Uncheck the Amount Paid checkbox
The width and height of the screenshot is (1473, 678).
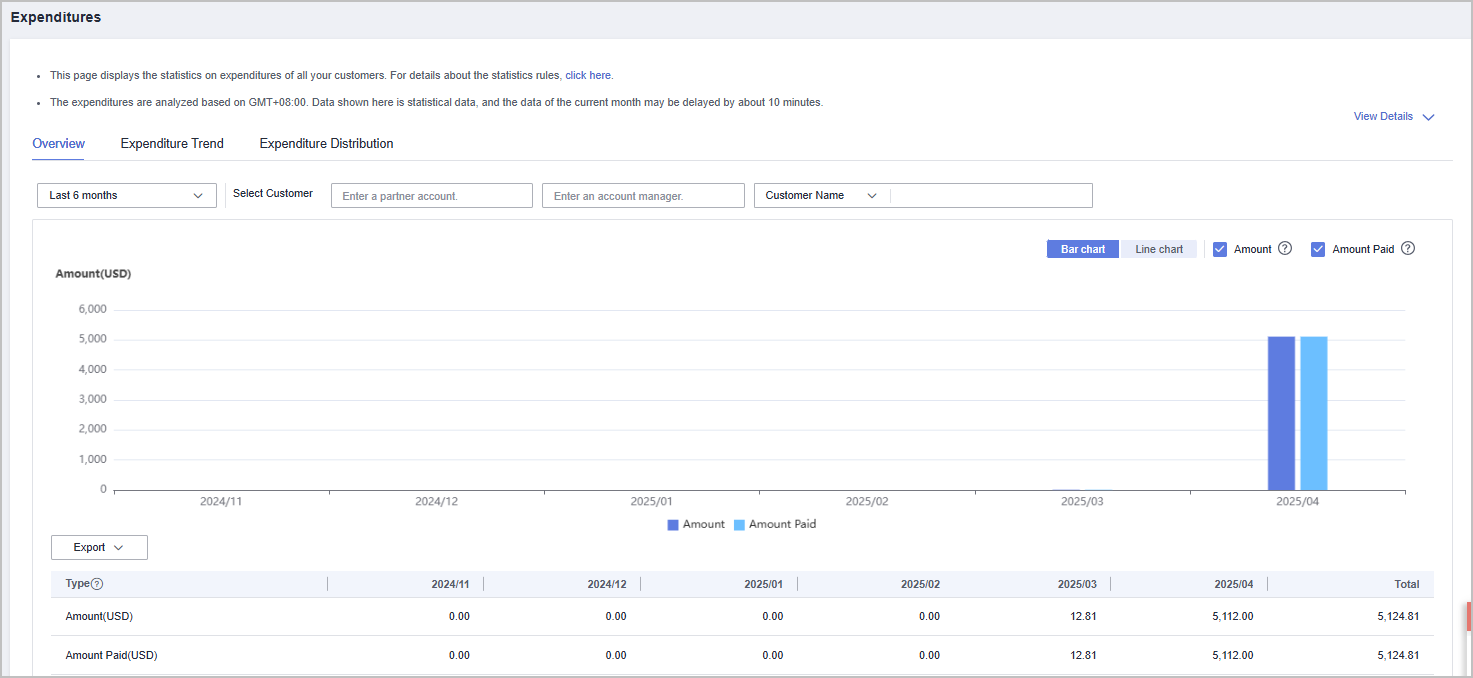[1318, 250]
